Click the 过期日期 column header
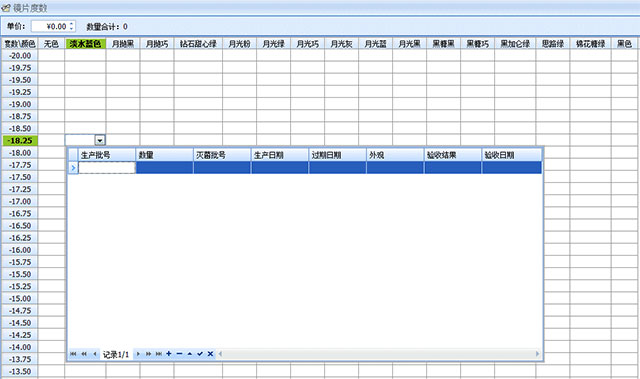This screenshot has height=379, width=640. tap(338, 155)
